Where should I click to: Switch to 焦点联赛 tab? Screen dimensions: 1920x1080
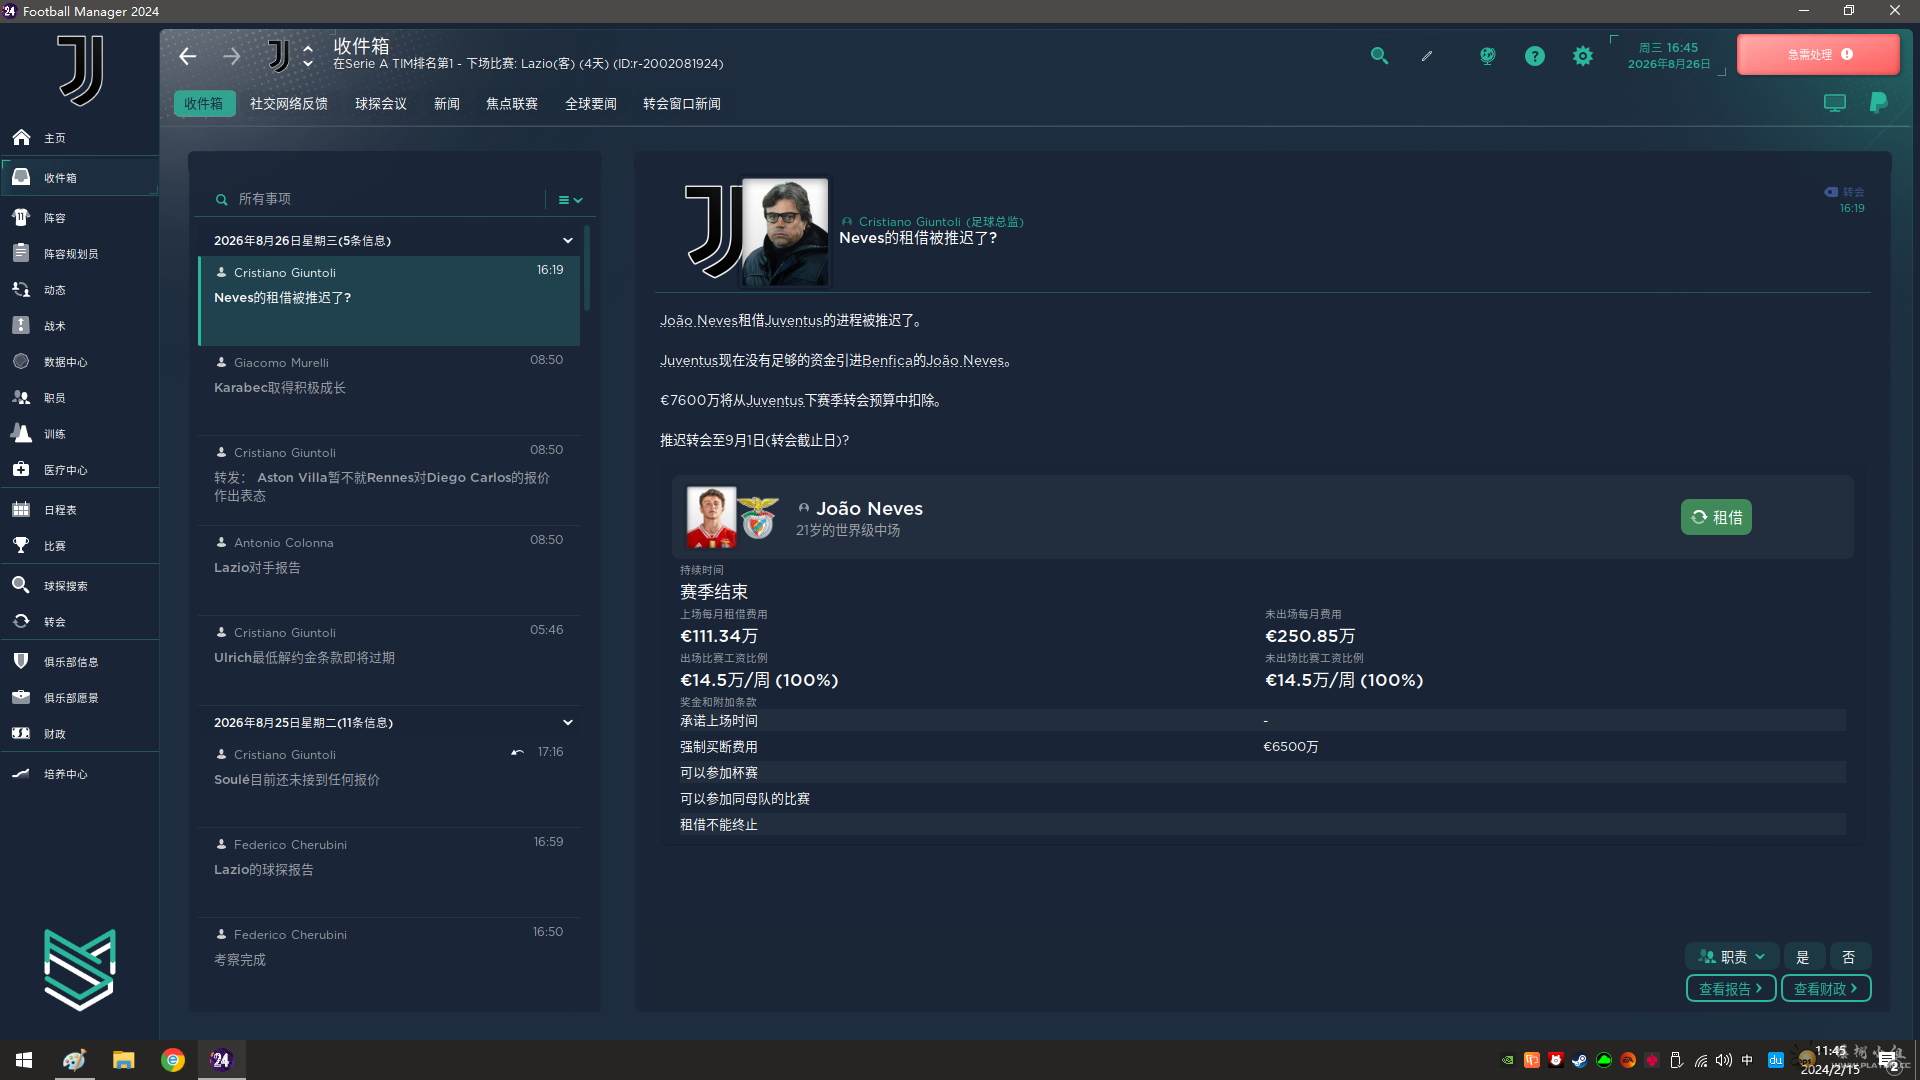512,104
